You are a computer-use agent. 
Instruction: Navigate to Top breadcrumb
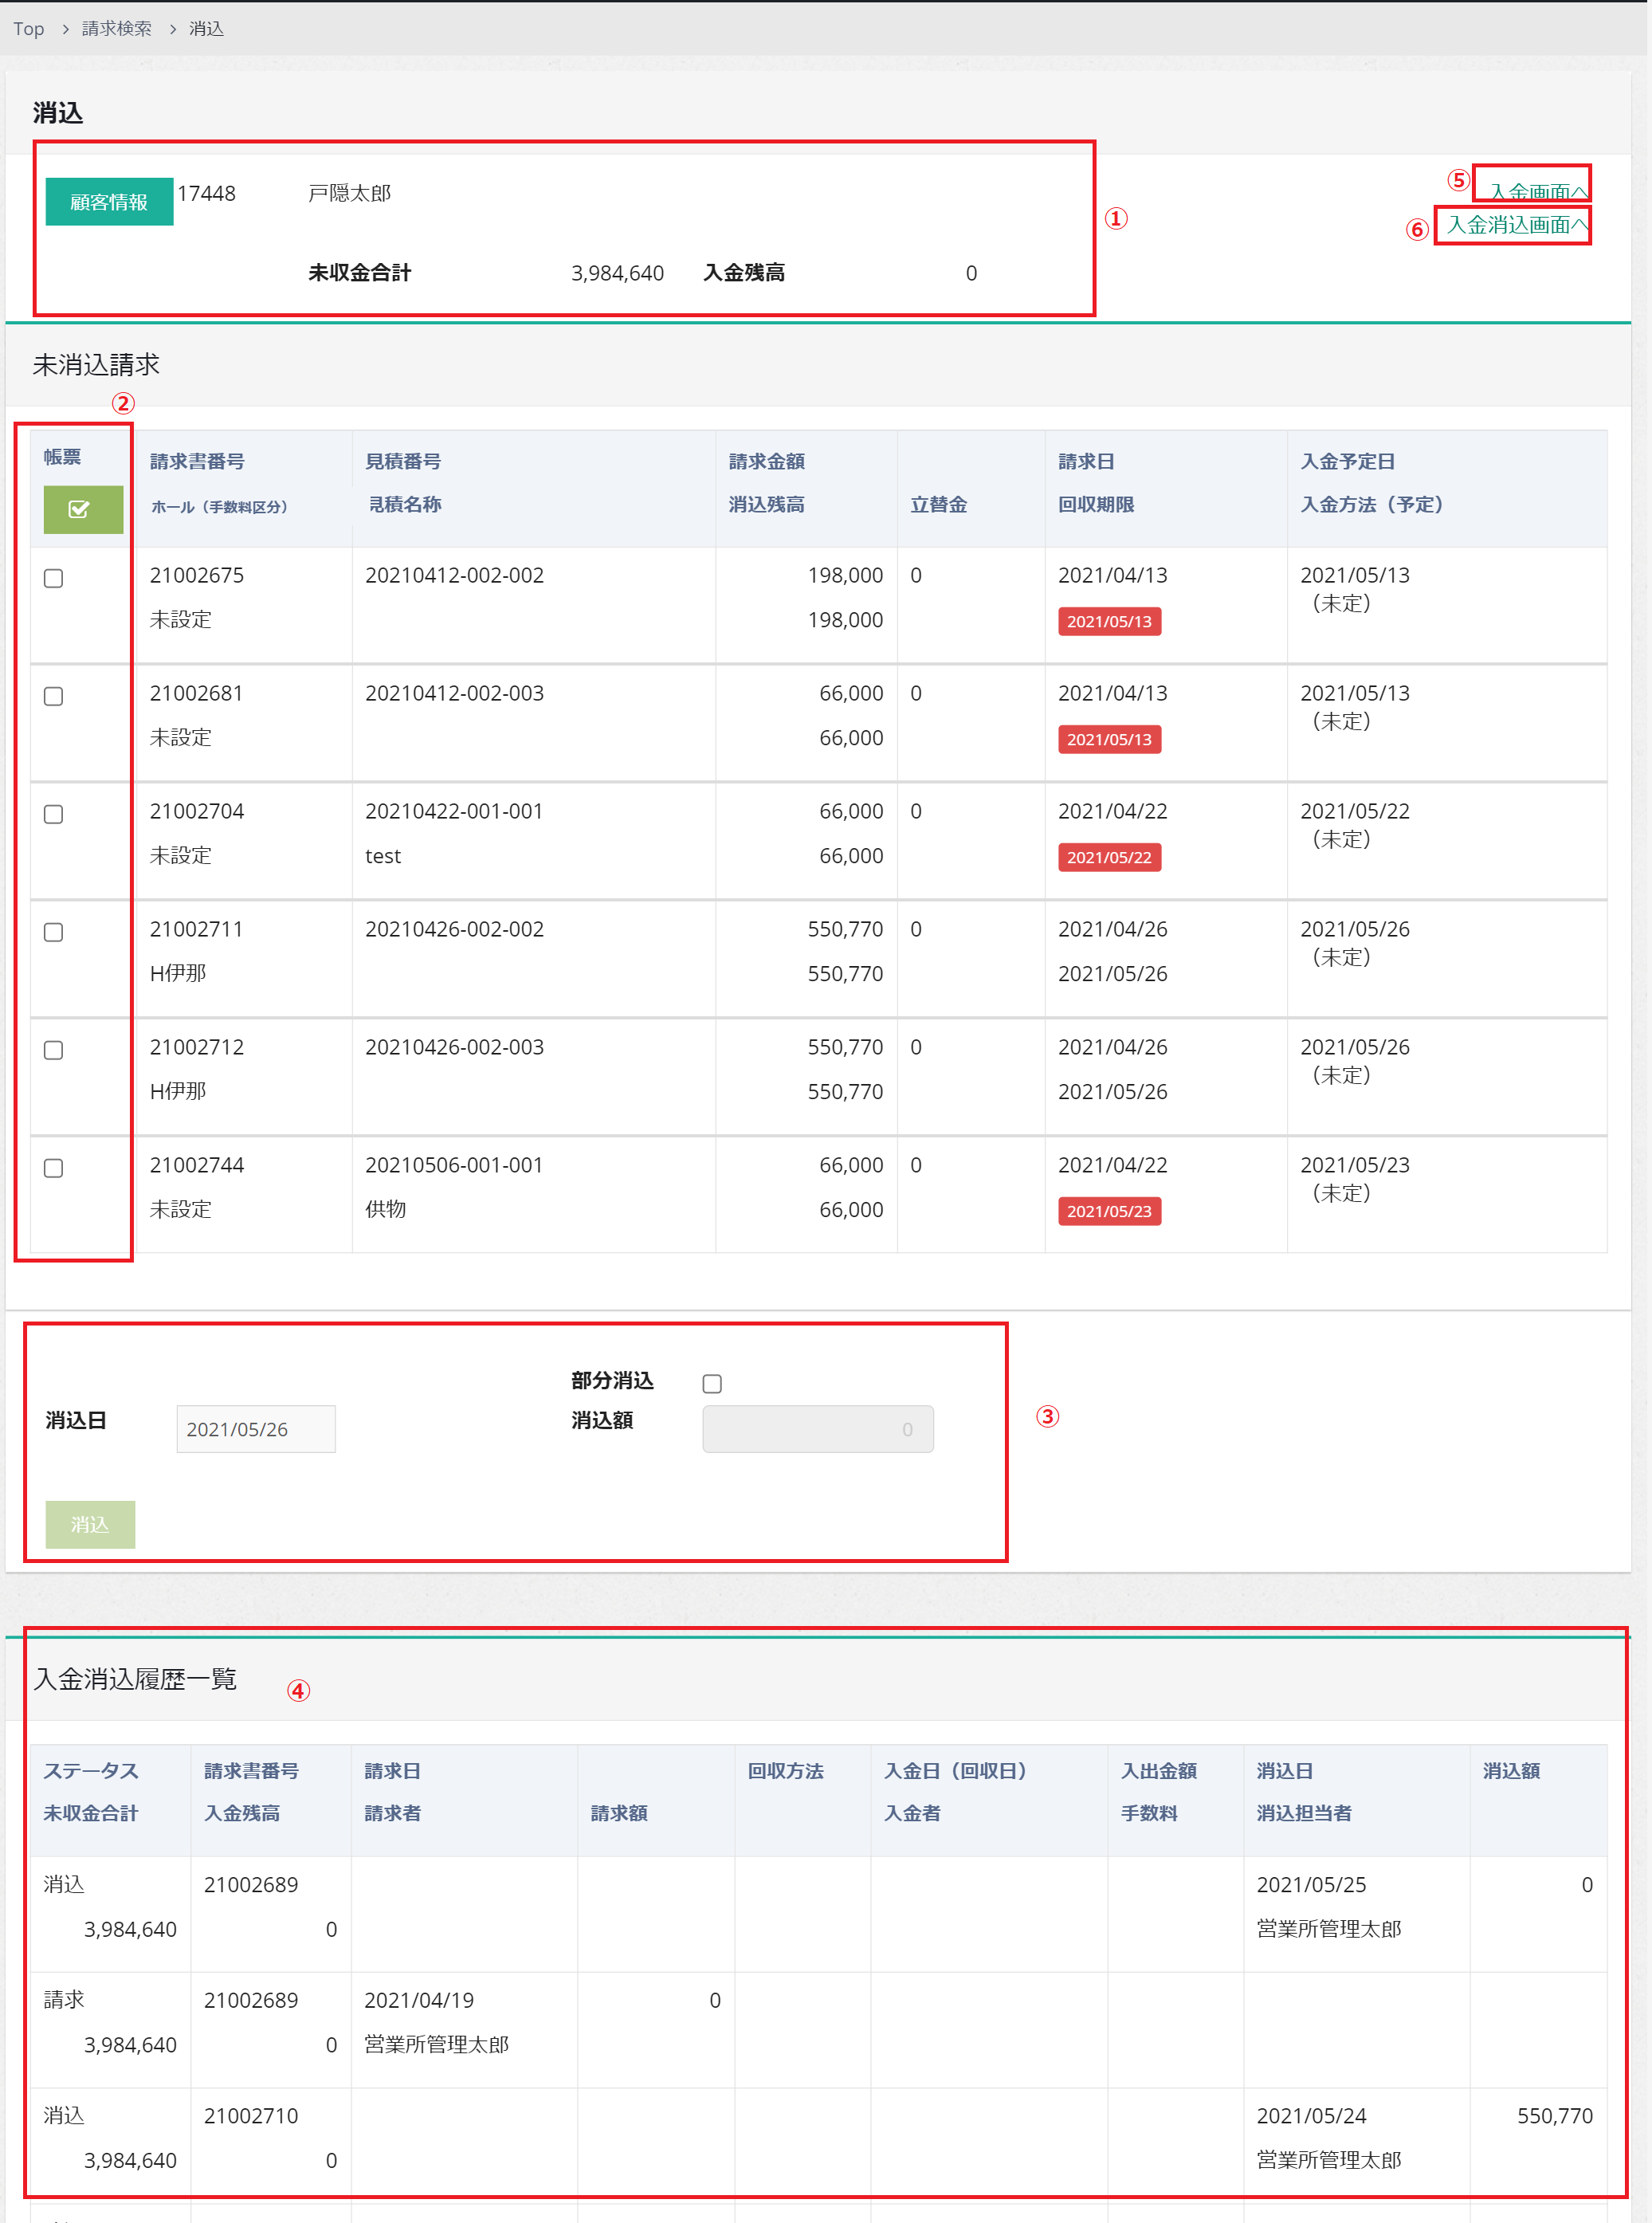pos(29,29)
